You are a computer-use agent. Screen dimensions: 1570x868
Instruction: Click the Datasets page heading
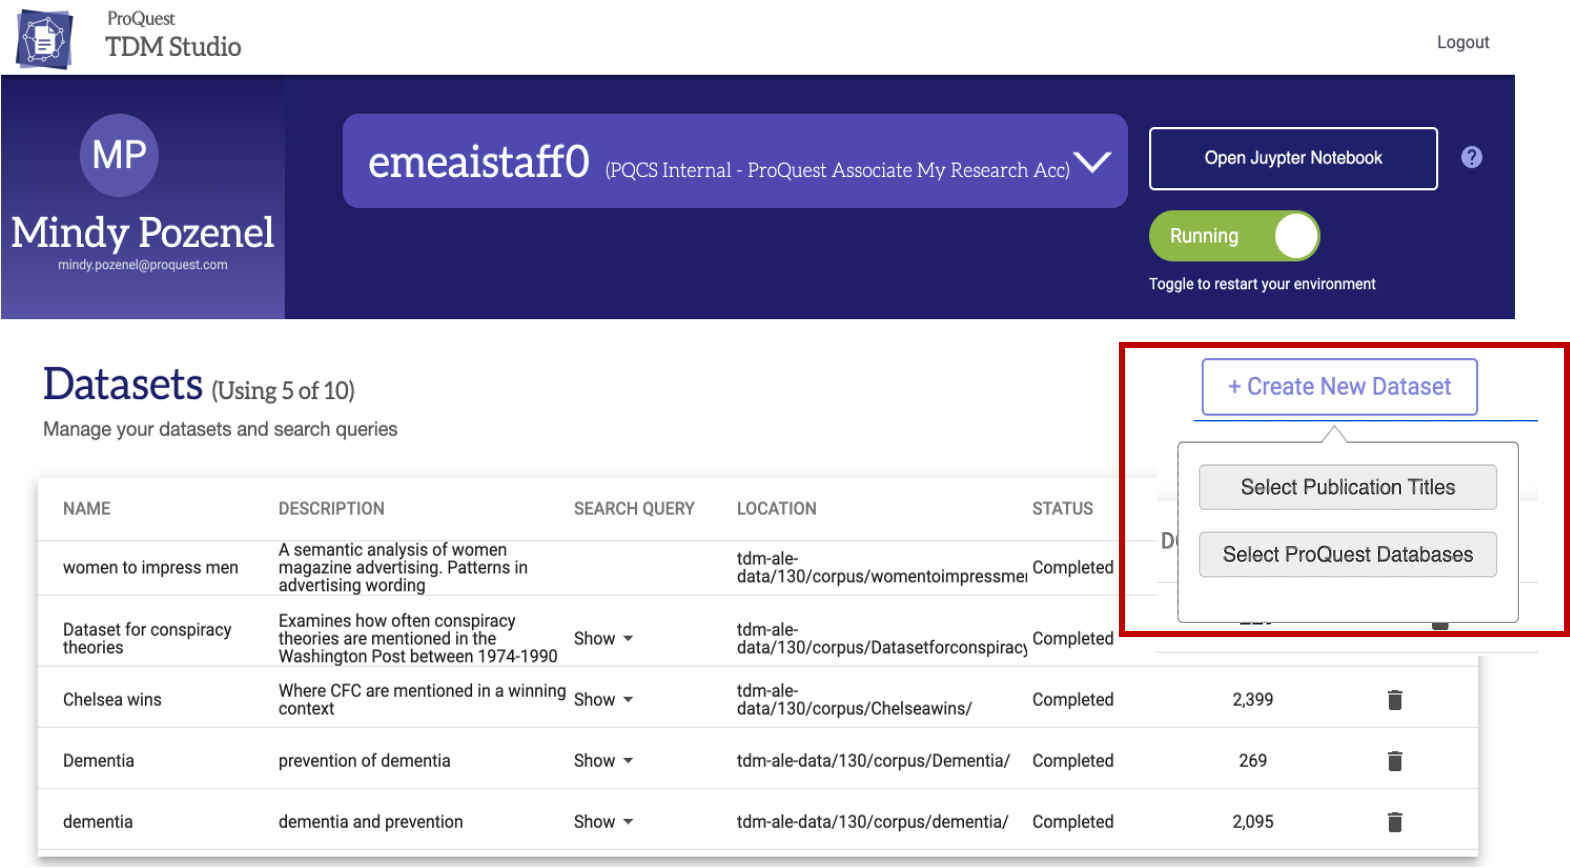pyautogui.click(x=123, y=385)
